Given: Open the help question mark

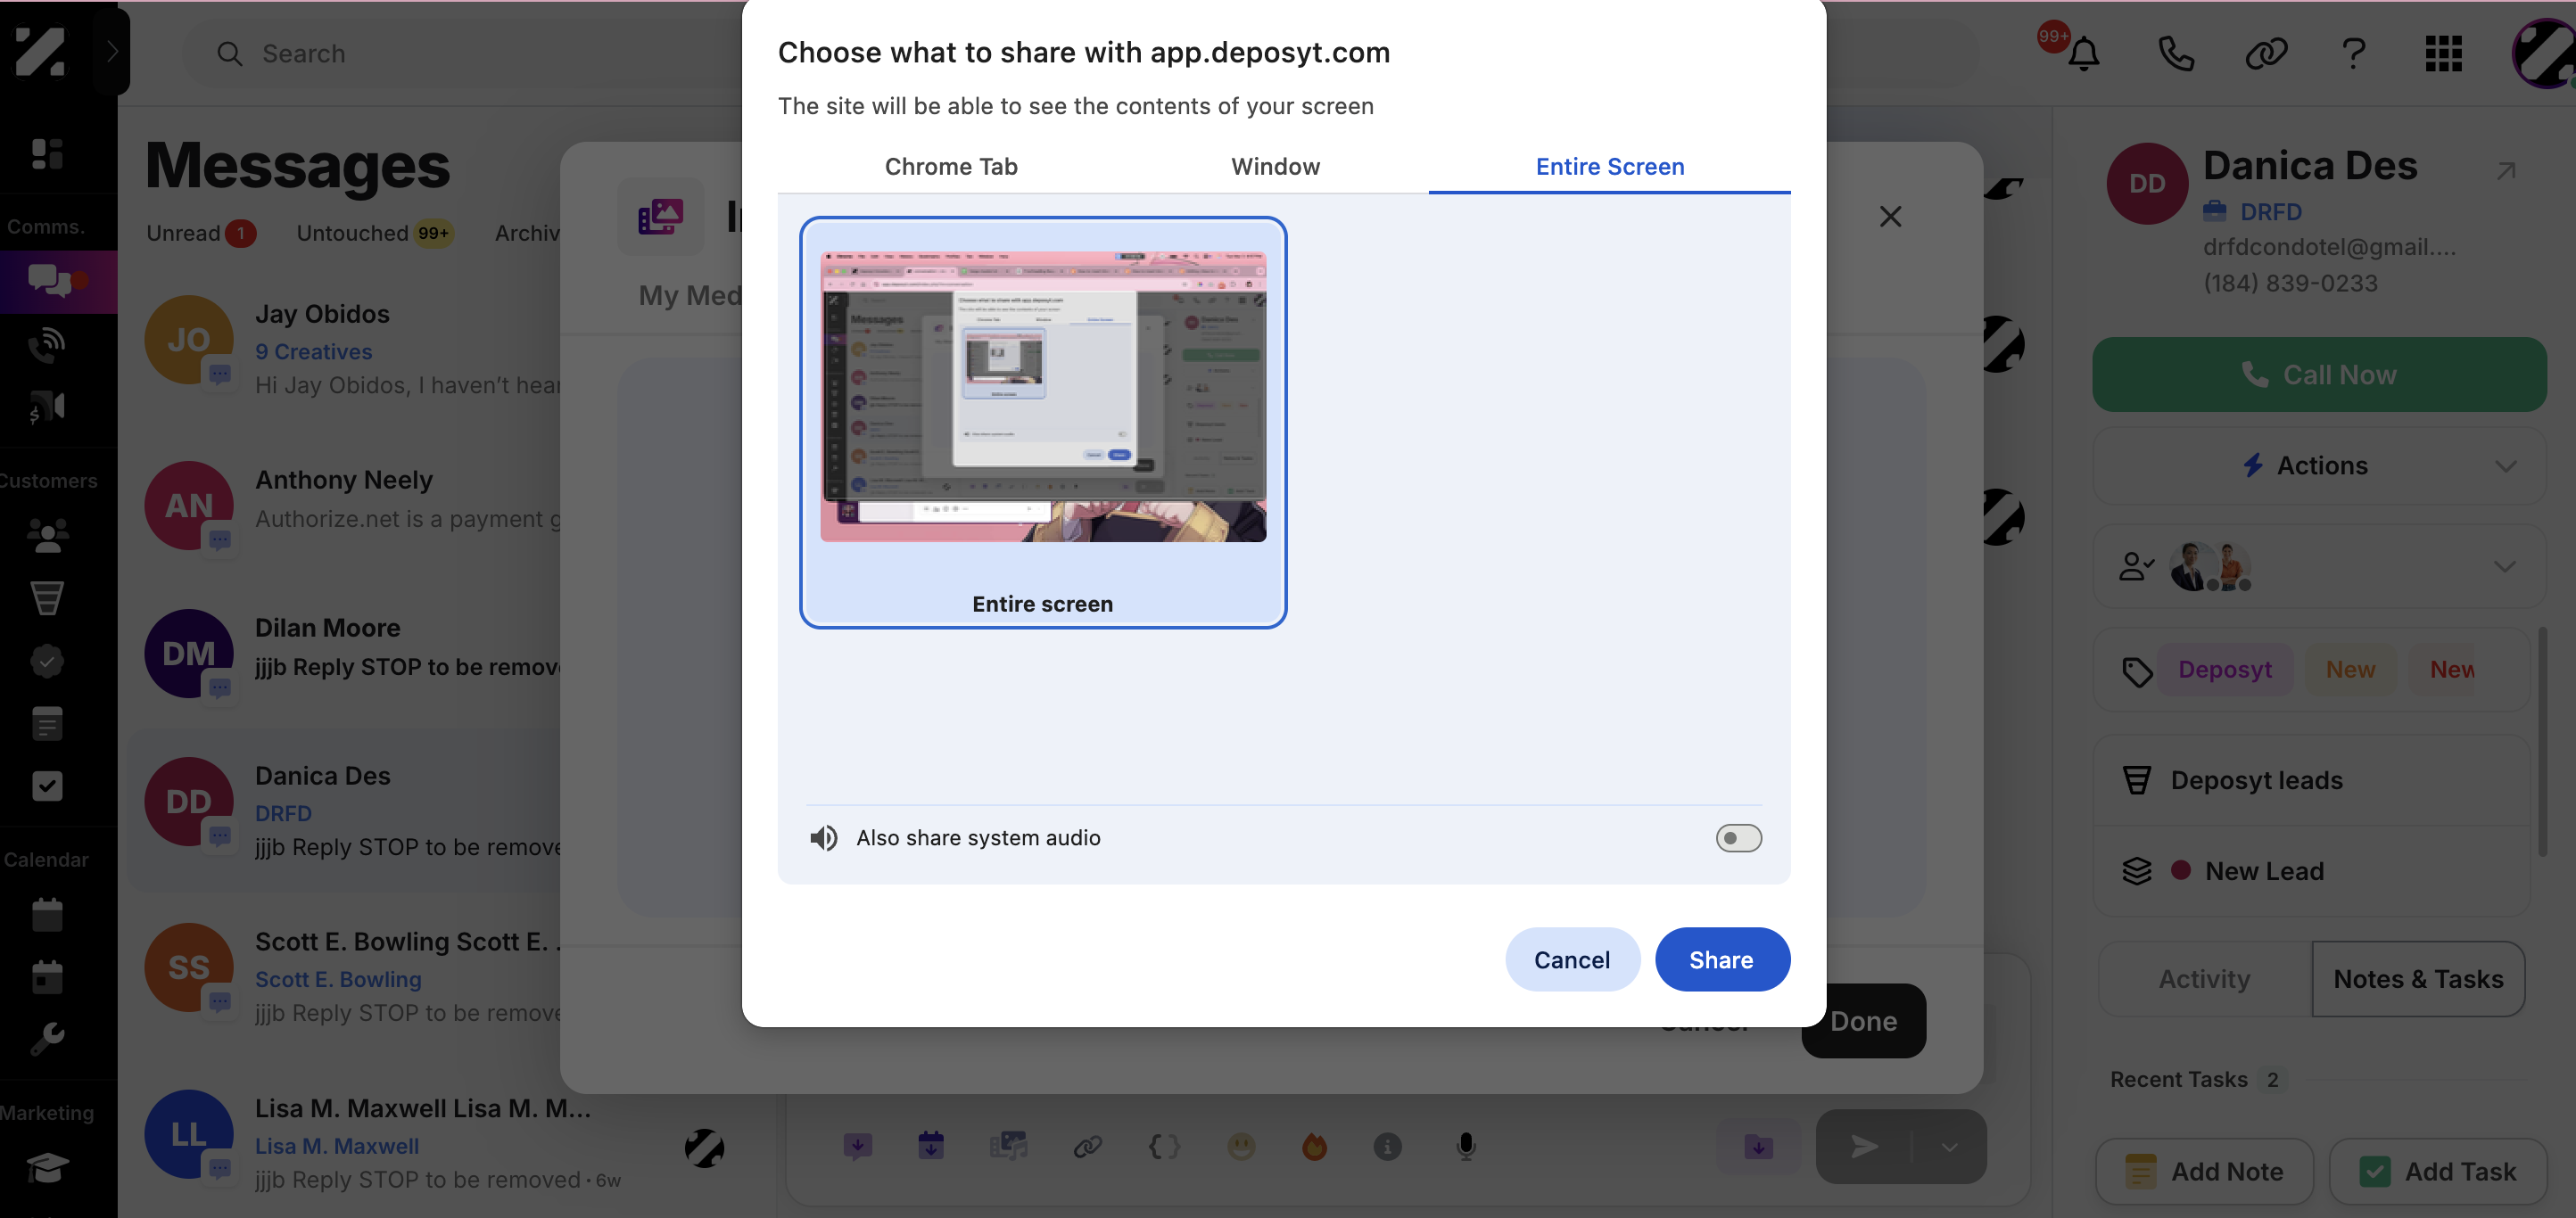Looking at the screenshot, I should 2354,53.
